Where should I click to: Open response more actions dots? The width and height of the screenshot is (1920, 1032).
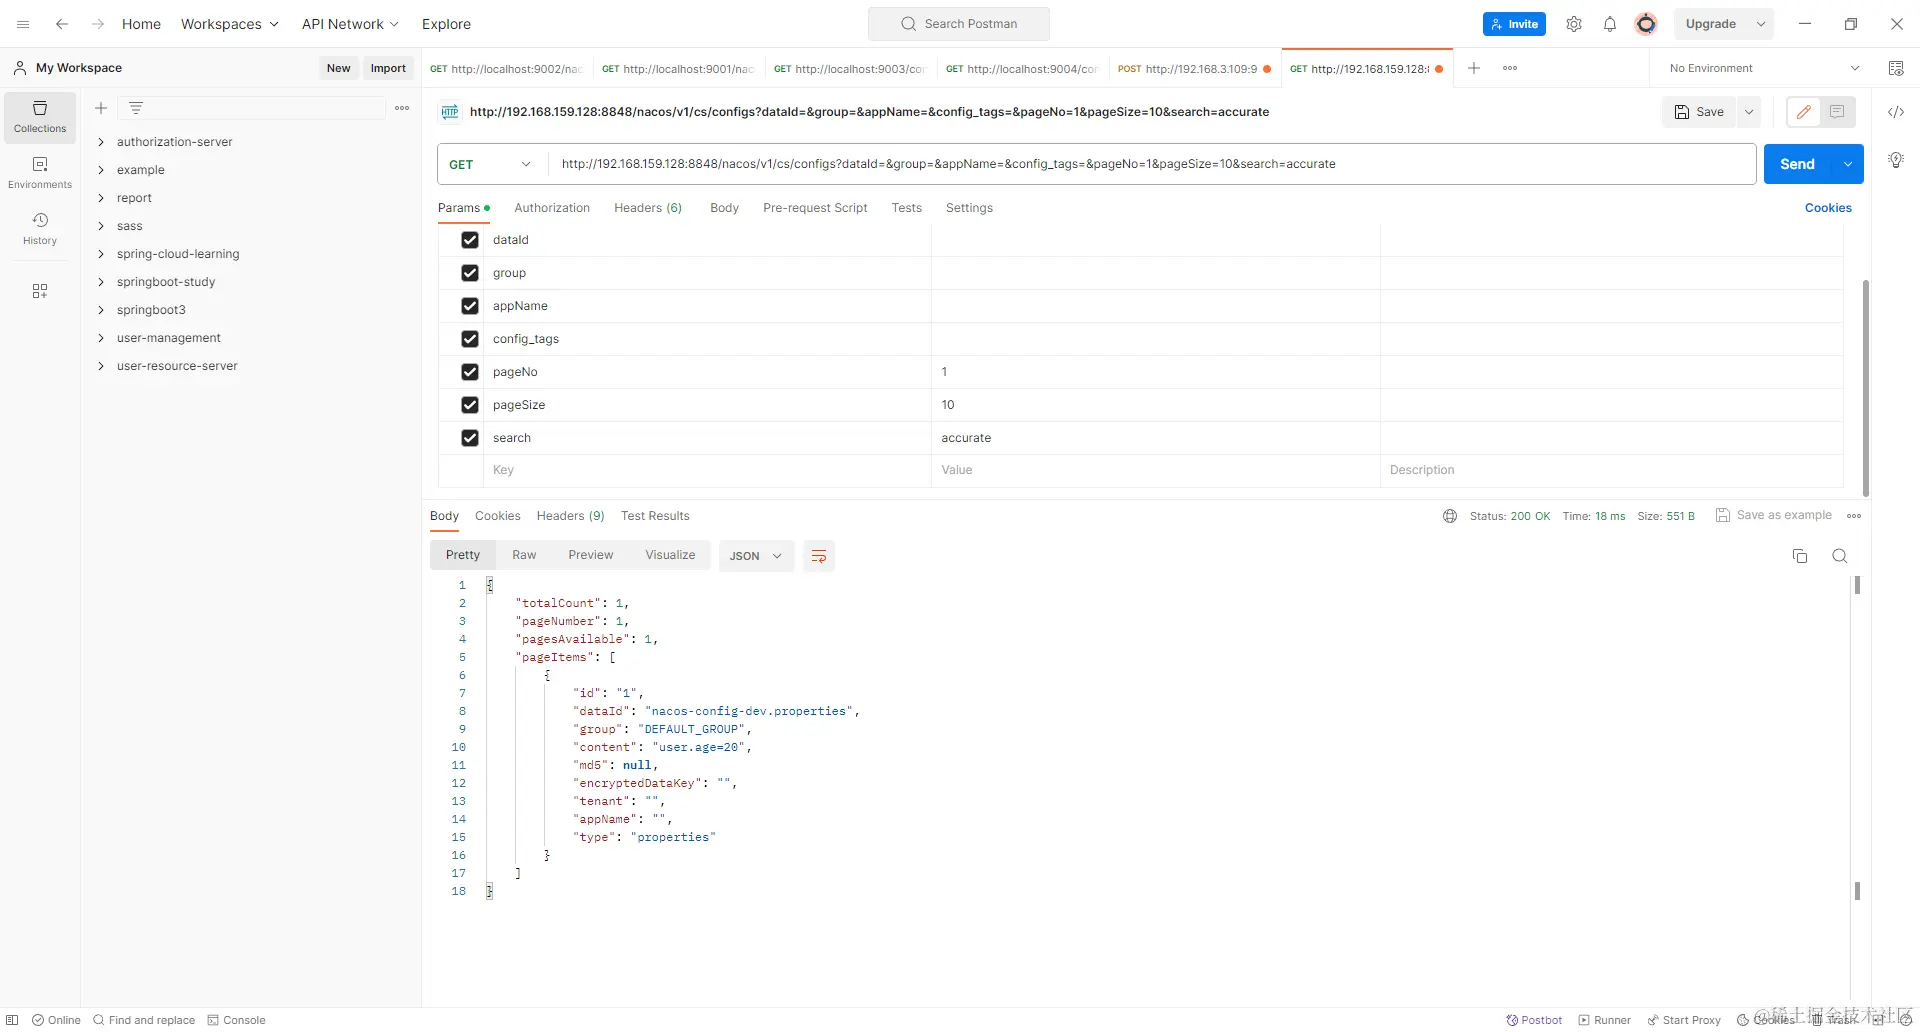click(x=1854, y=516)
